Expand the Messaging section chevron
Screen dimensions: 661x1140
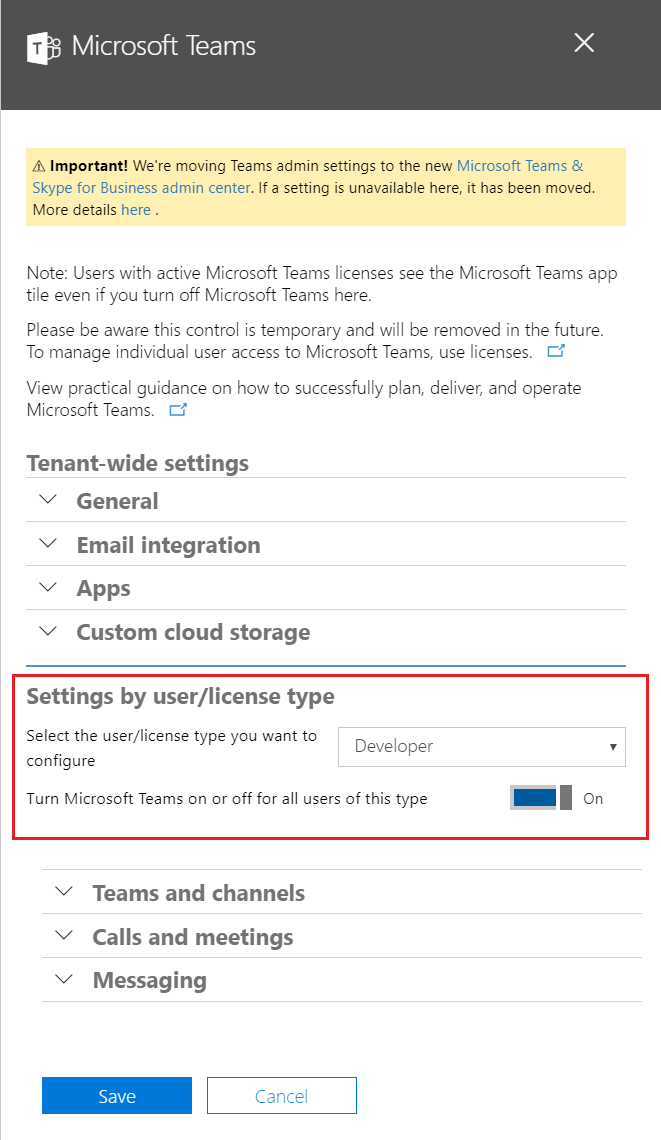point(64,980)
